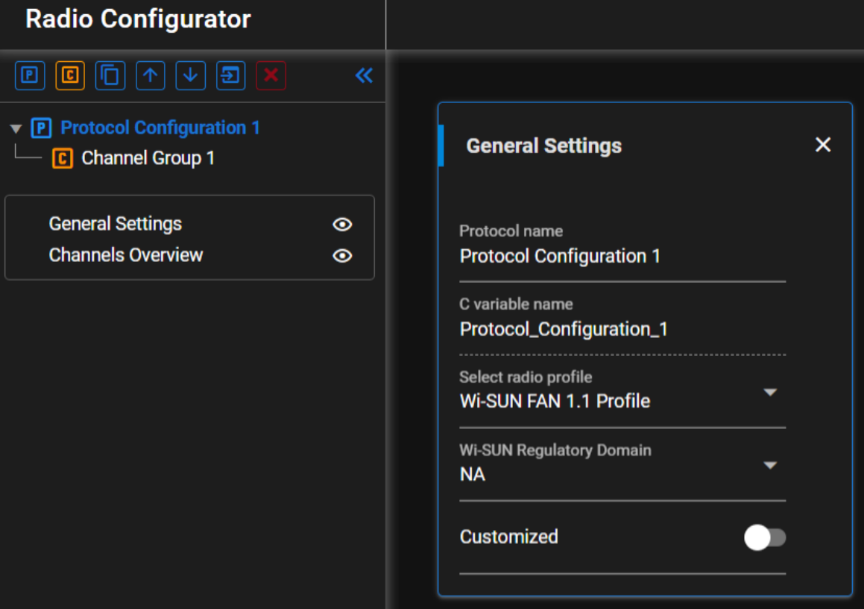Viewport: 864px width, 609px height.
Task: Move the selected item up with the up arrow icon
Action: click(150, 75)
